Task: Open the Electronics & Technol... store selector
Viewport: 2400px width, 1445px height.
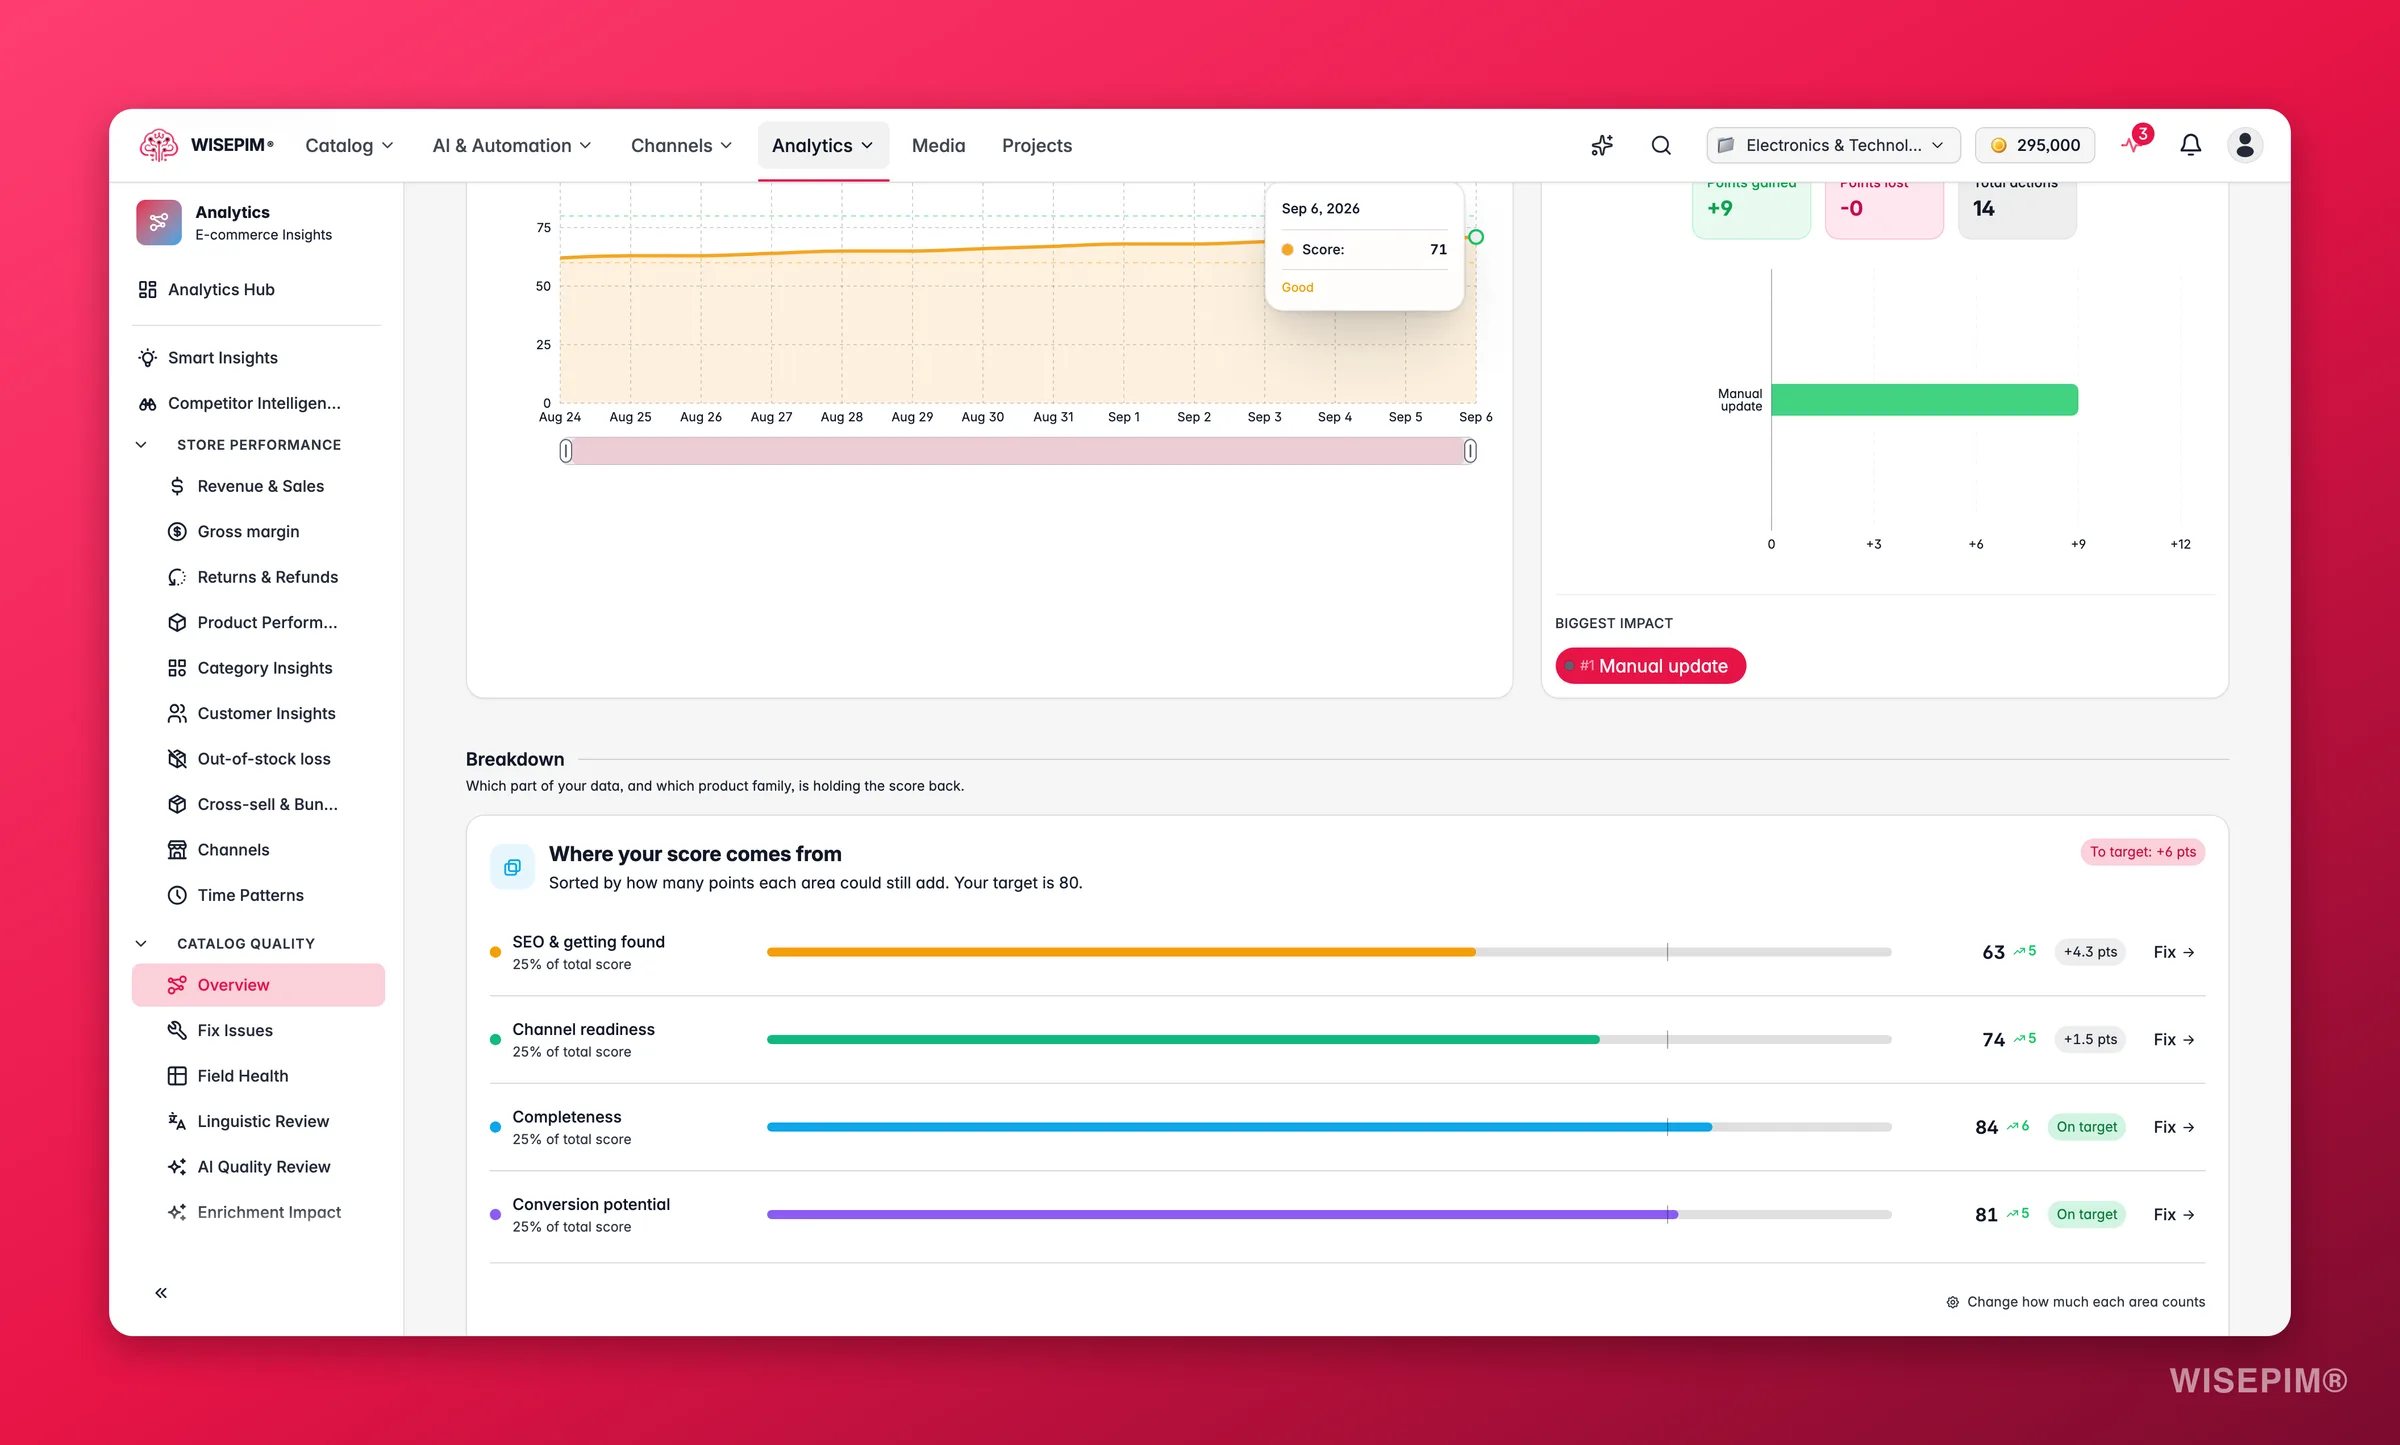Action: click(x=1832, y=145)
